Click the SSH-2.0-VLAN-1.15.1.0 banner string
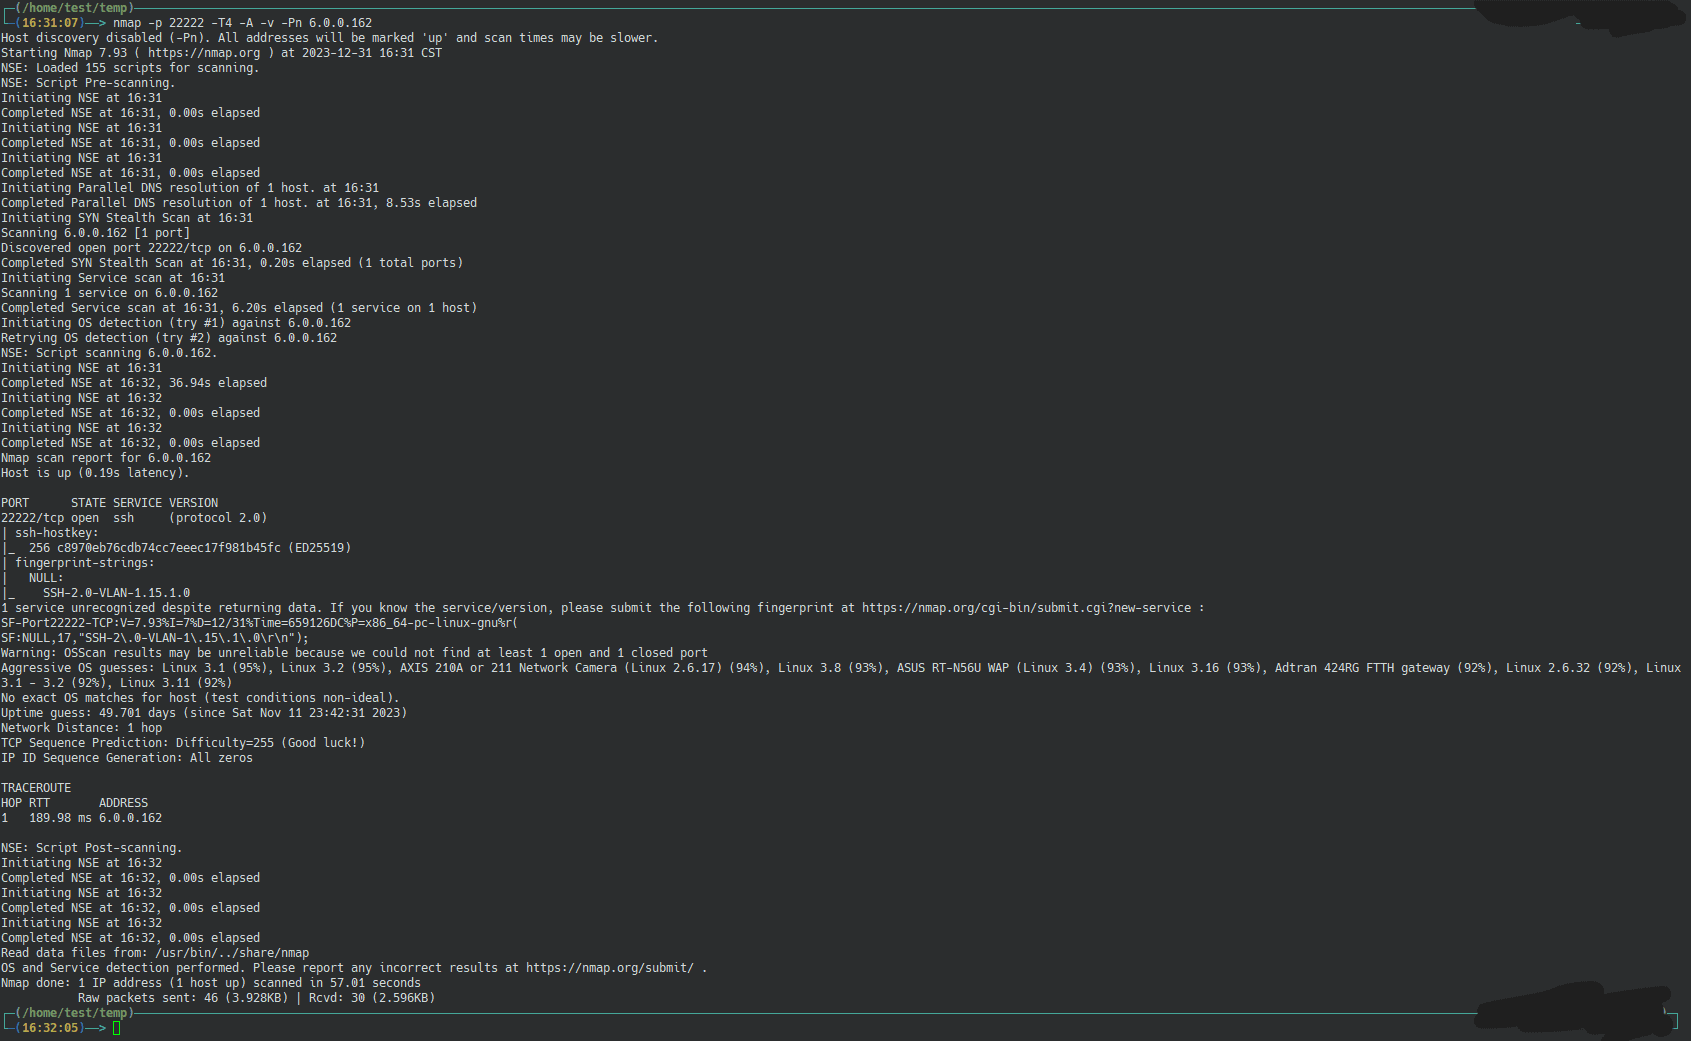This screenshot has height=1041, width=1691. tap(116, 593)
